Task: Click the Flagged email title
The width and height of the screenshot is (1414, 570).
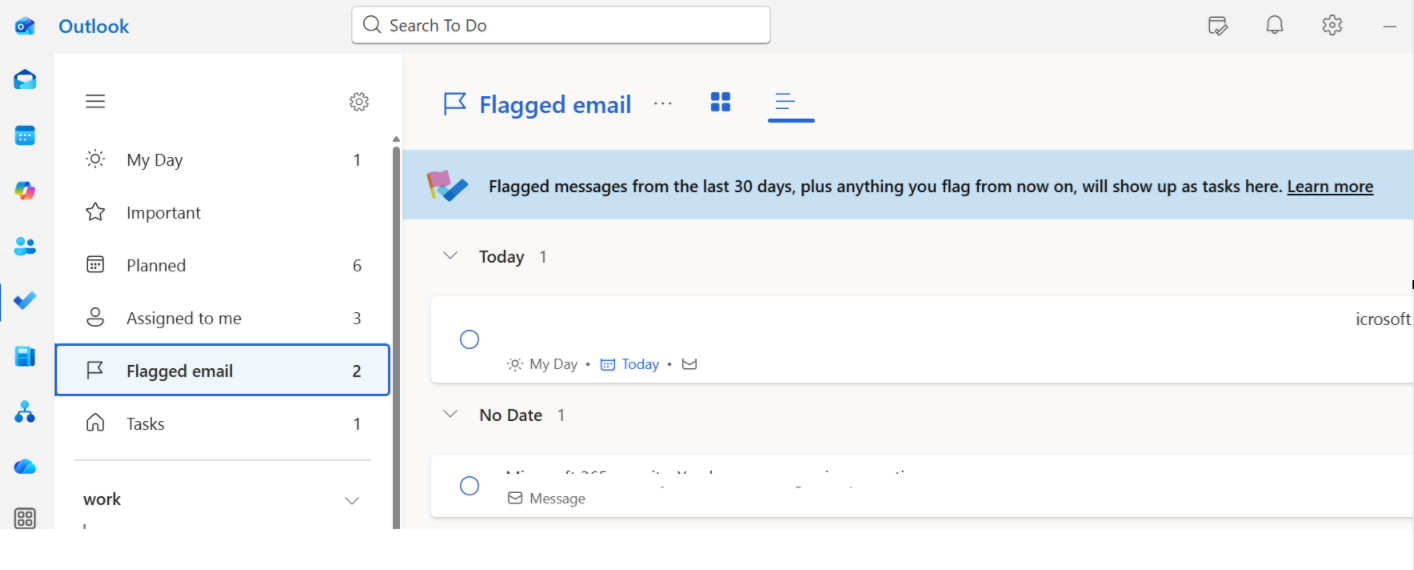Action: coord(555,104)
